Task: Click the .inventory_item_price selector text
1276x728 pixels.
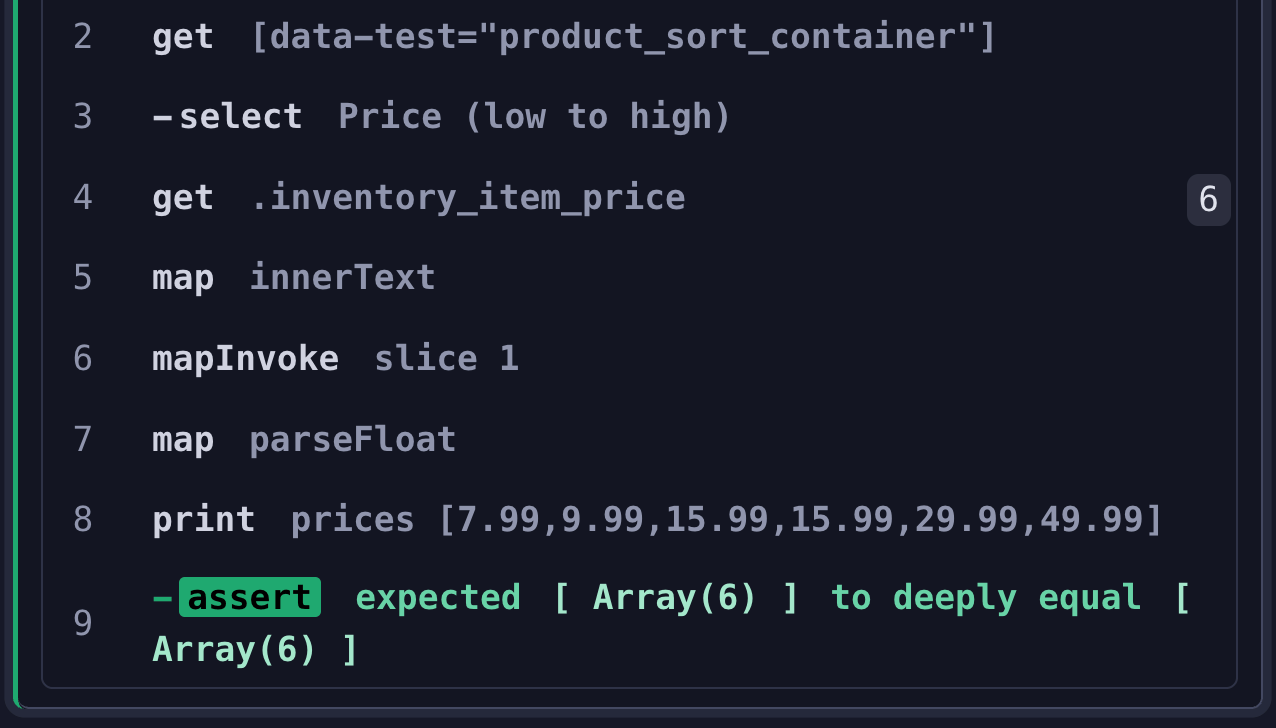Action: tap(468, 198)
